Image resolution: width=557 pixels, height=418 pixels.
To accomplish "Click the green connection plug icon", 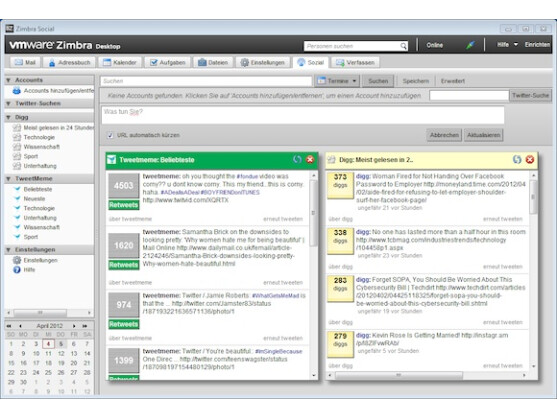I will (470, 45).
